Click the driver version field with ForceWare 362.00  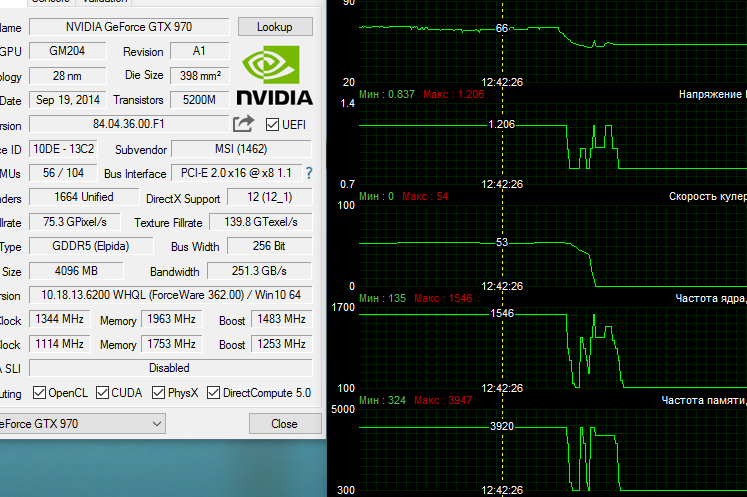click(x=171, y=295)
